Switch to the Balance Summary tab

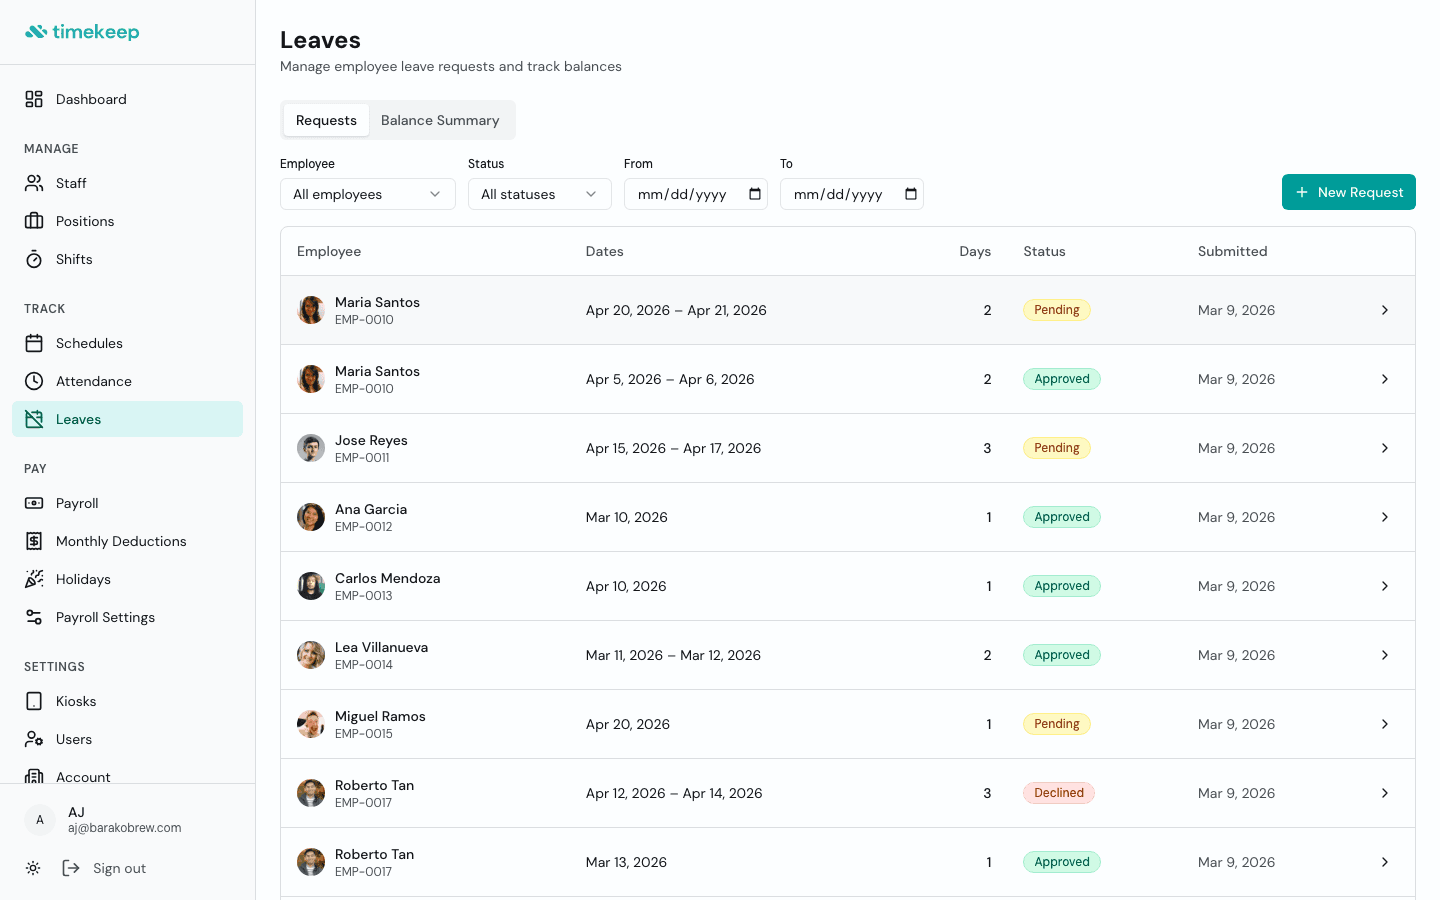[440, 119]
